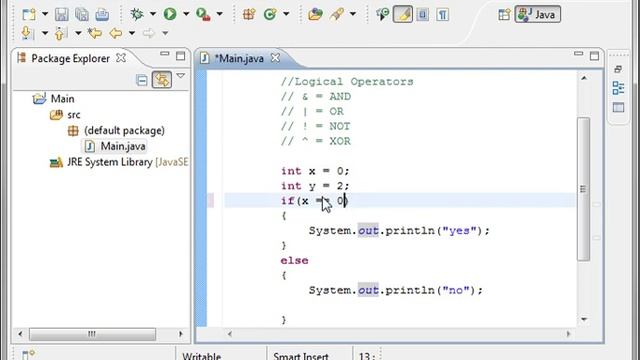This screenshot has height=360, width=640.
Task: Click the 'else' keyword in code
Action: click(294, 260)
